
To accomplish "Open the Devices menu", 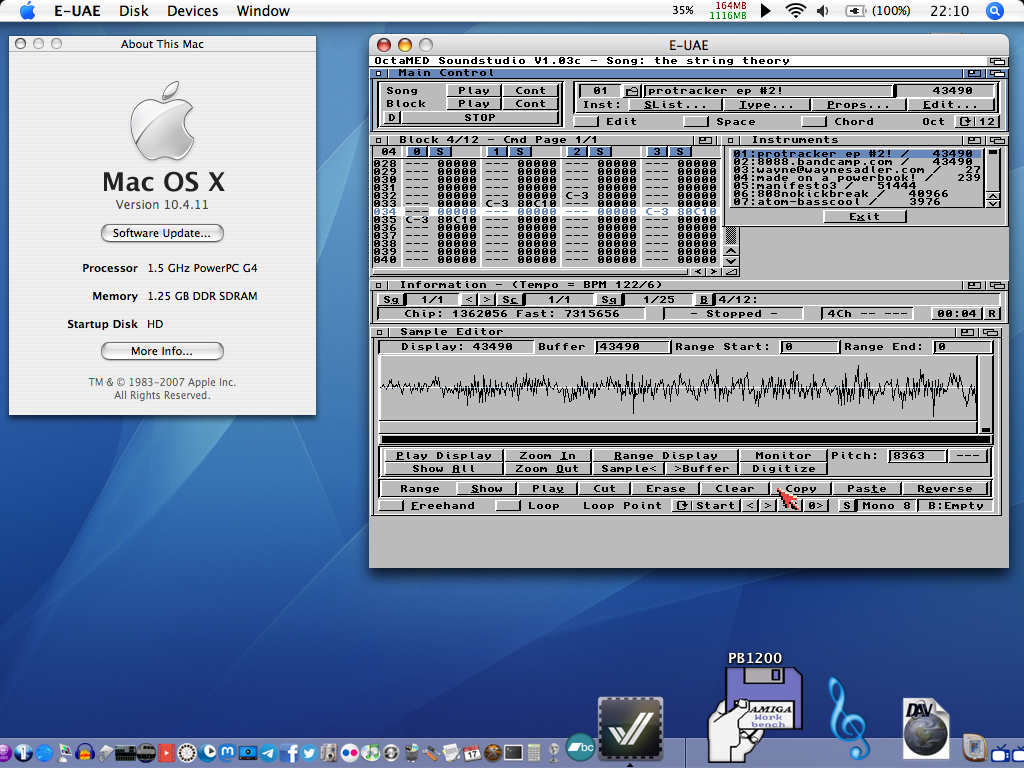I will 192,11.
